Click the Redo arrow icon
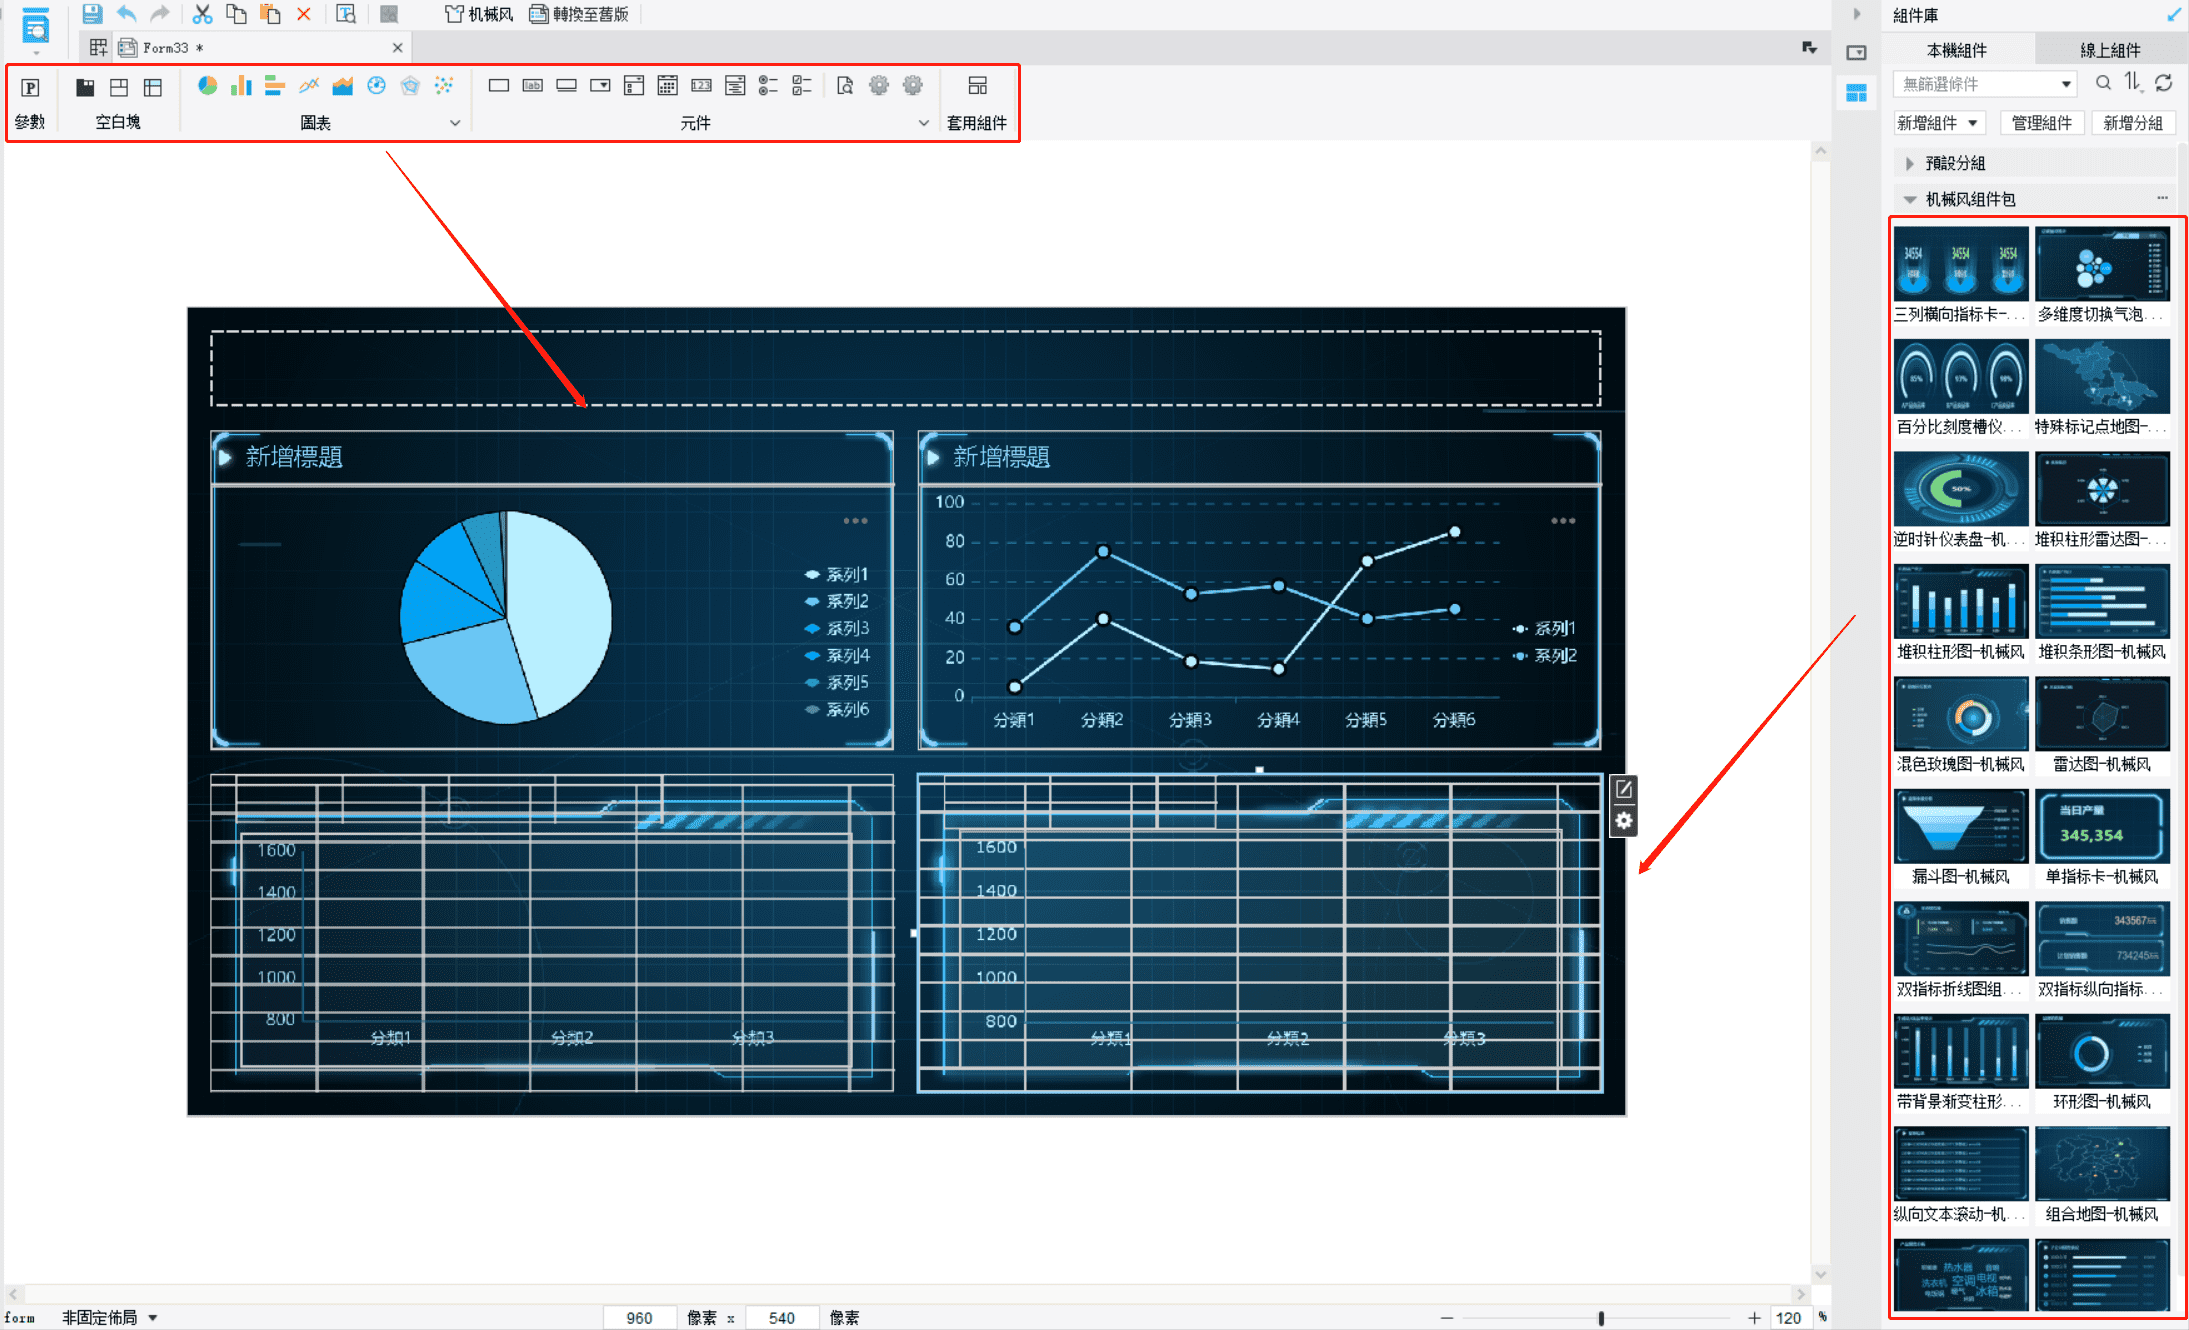The height and width of the screenshot is (1330, 2189). click(160, 14)
